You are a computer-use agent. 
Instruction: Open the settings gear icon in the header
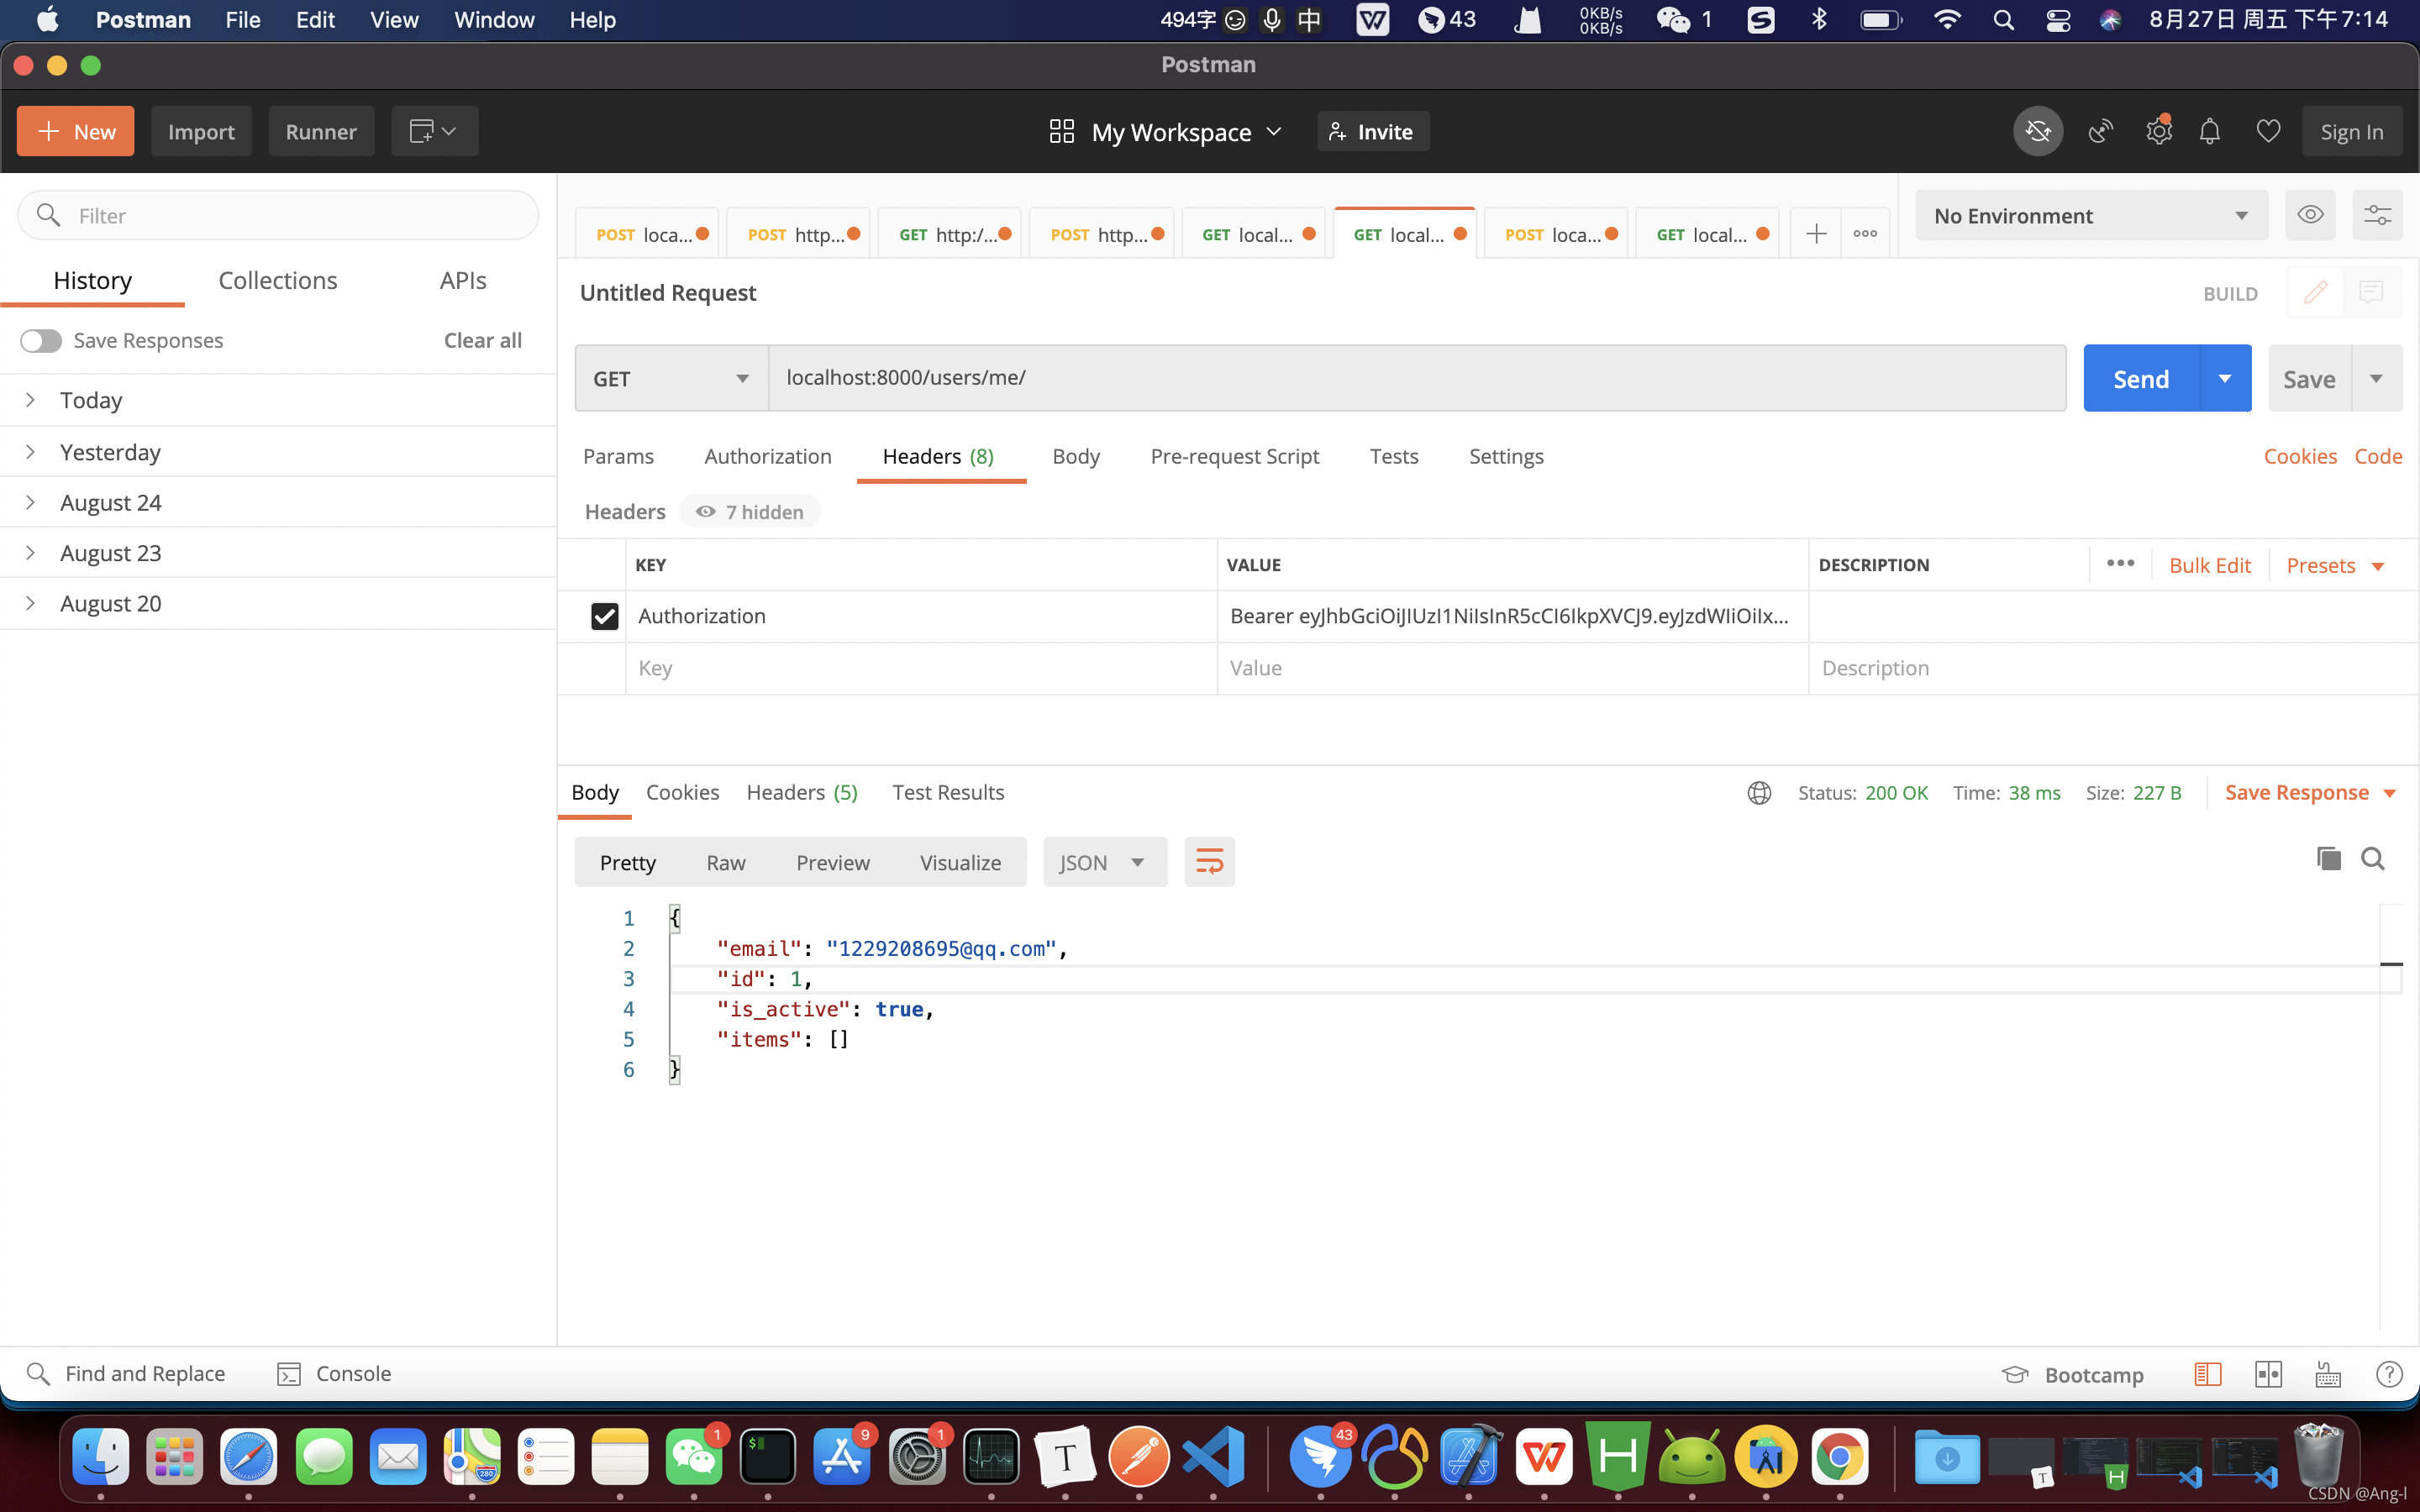(x=2159, y=131)
